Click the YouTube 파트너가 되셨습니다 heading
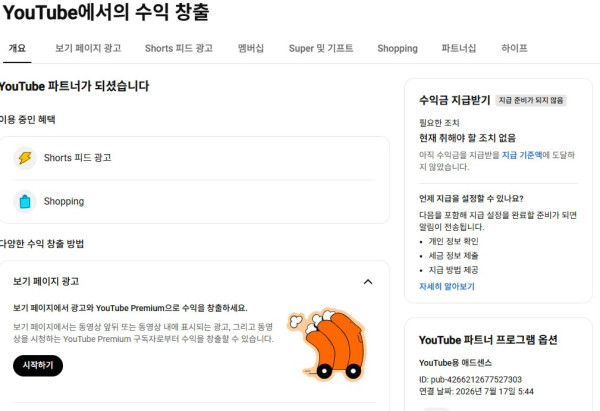The width and height of the screenshot is (600, 411). click(x=75, y=86)
